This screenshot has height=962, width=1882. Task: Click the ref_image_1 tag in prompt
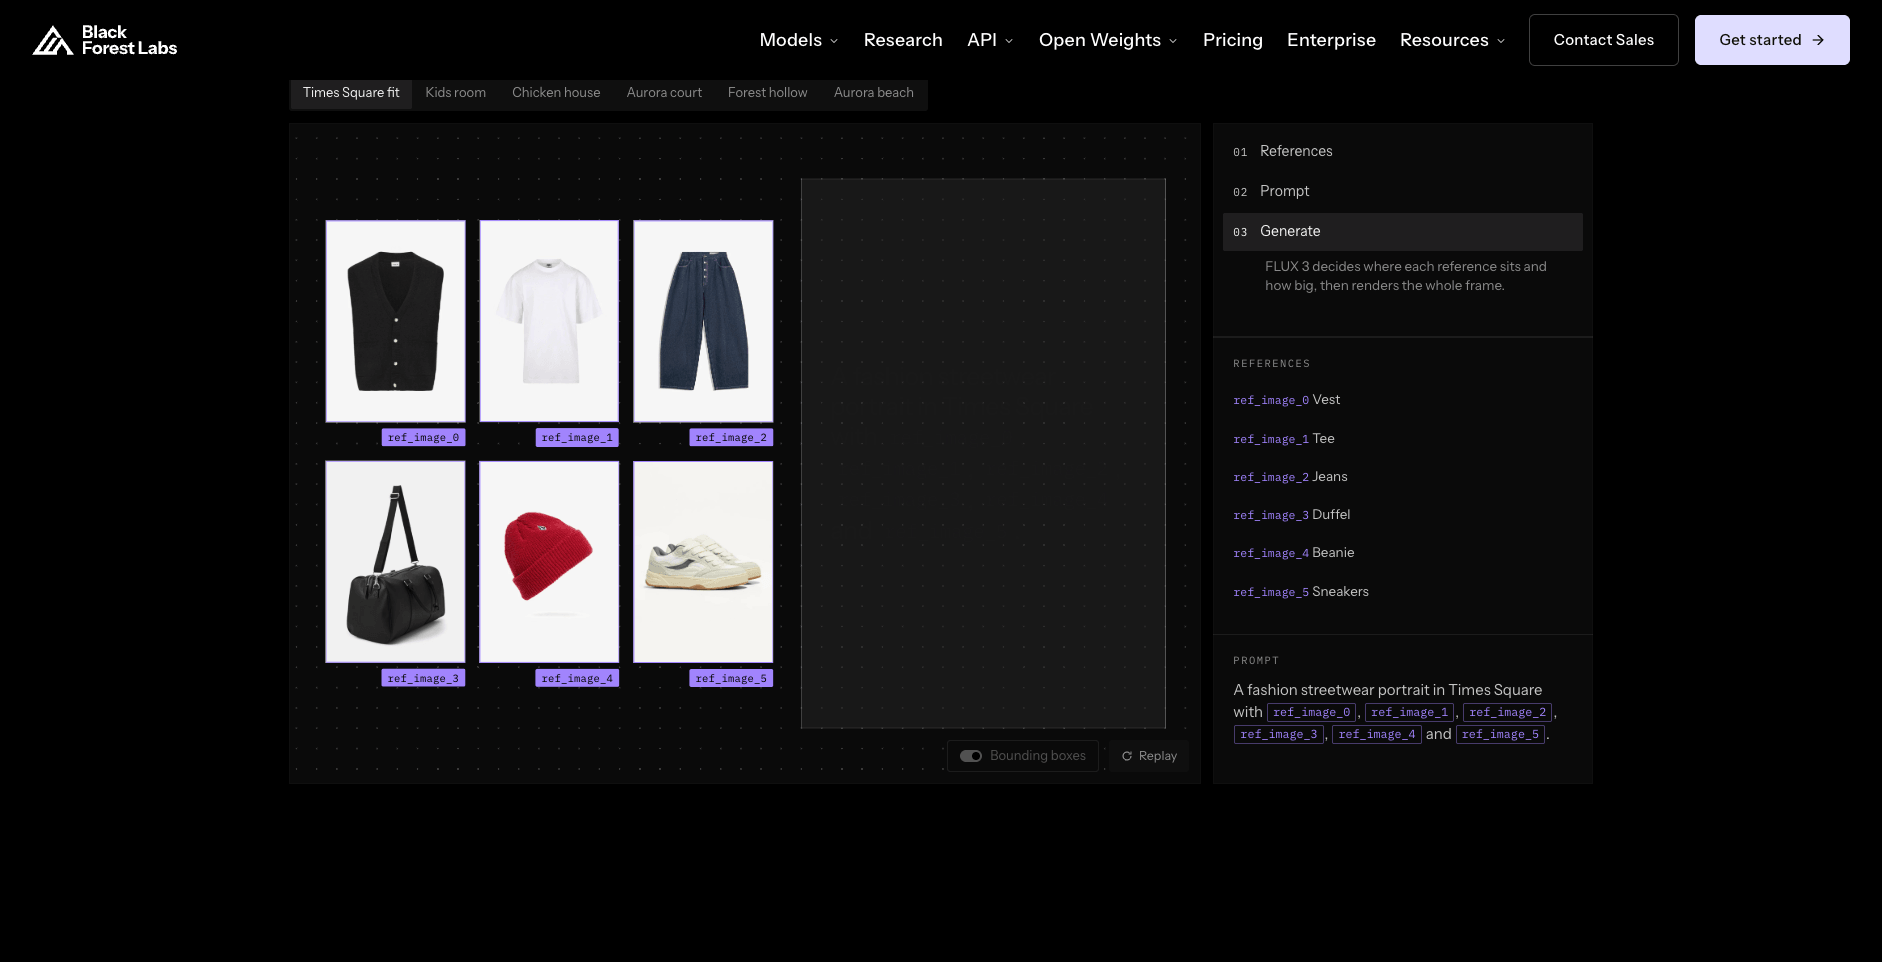tap(1409, 713)
